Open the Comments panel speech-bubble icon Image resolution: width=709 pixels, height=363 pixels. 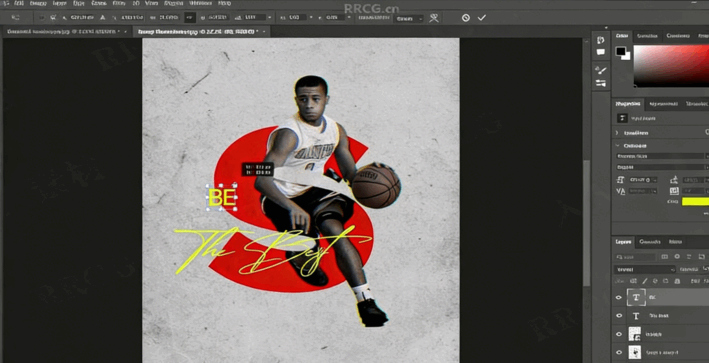(x=600, y=52)
